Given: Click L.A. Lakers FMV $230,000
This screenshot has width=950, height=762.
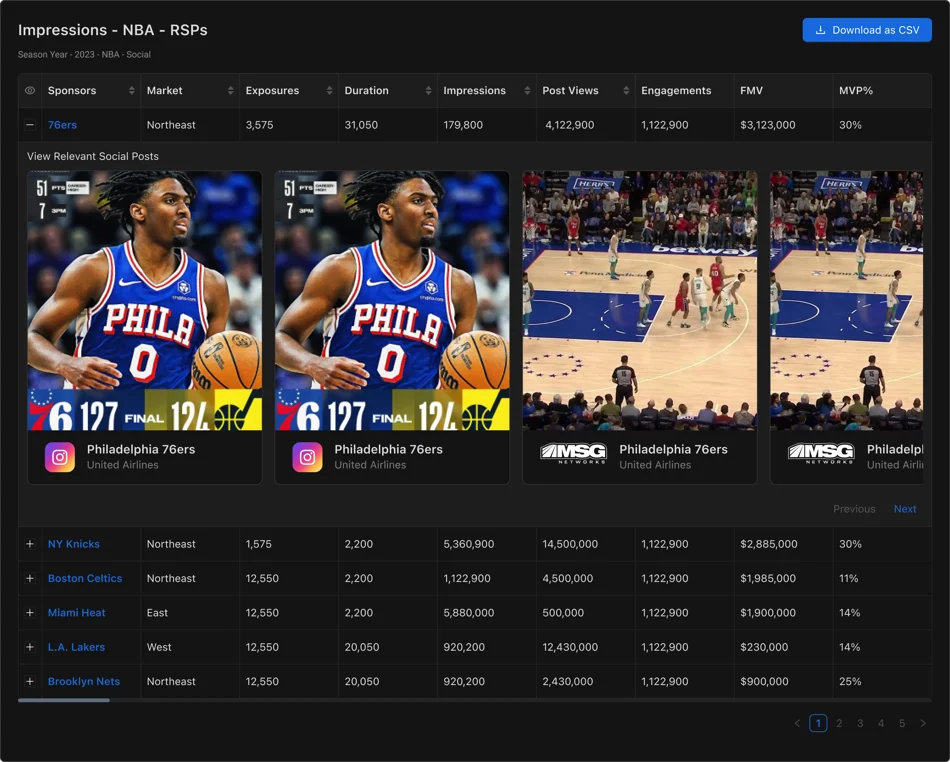Looking at the screenshot, I should pyautogui.click(x=764, y=647).
